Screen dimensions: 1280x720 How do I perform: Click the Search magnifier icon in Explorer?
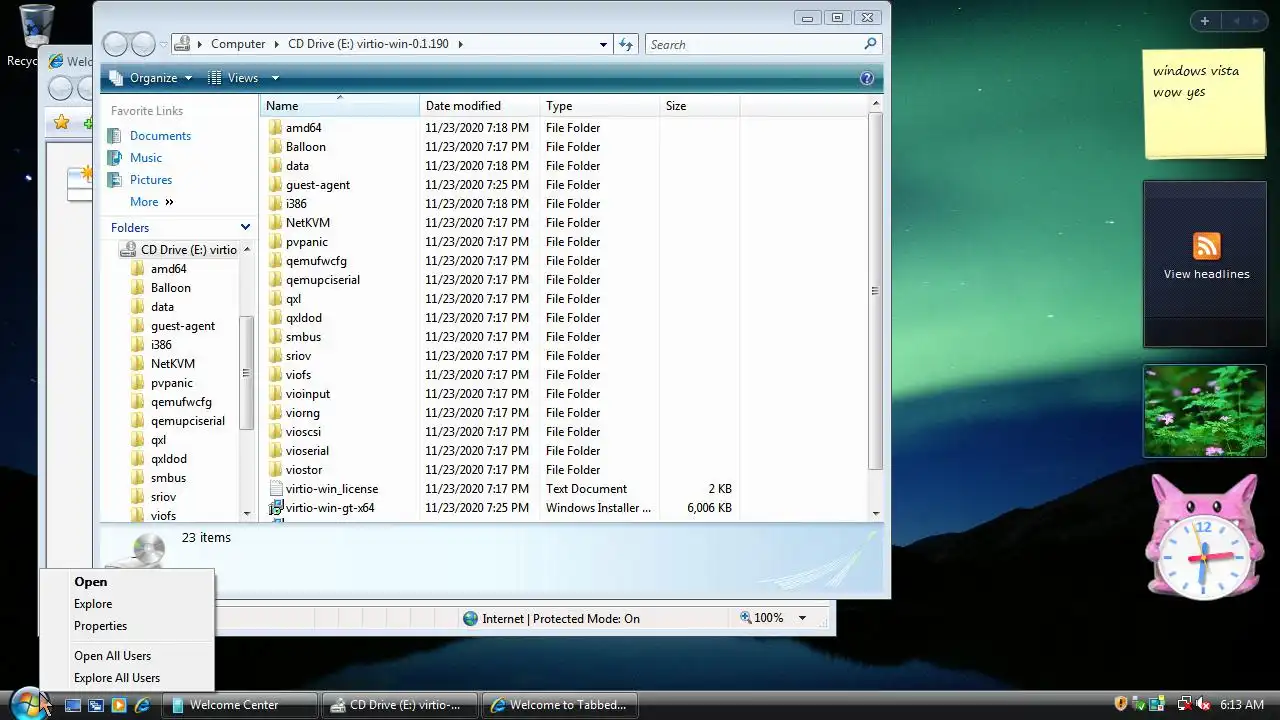click(x=870, y=44)
